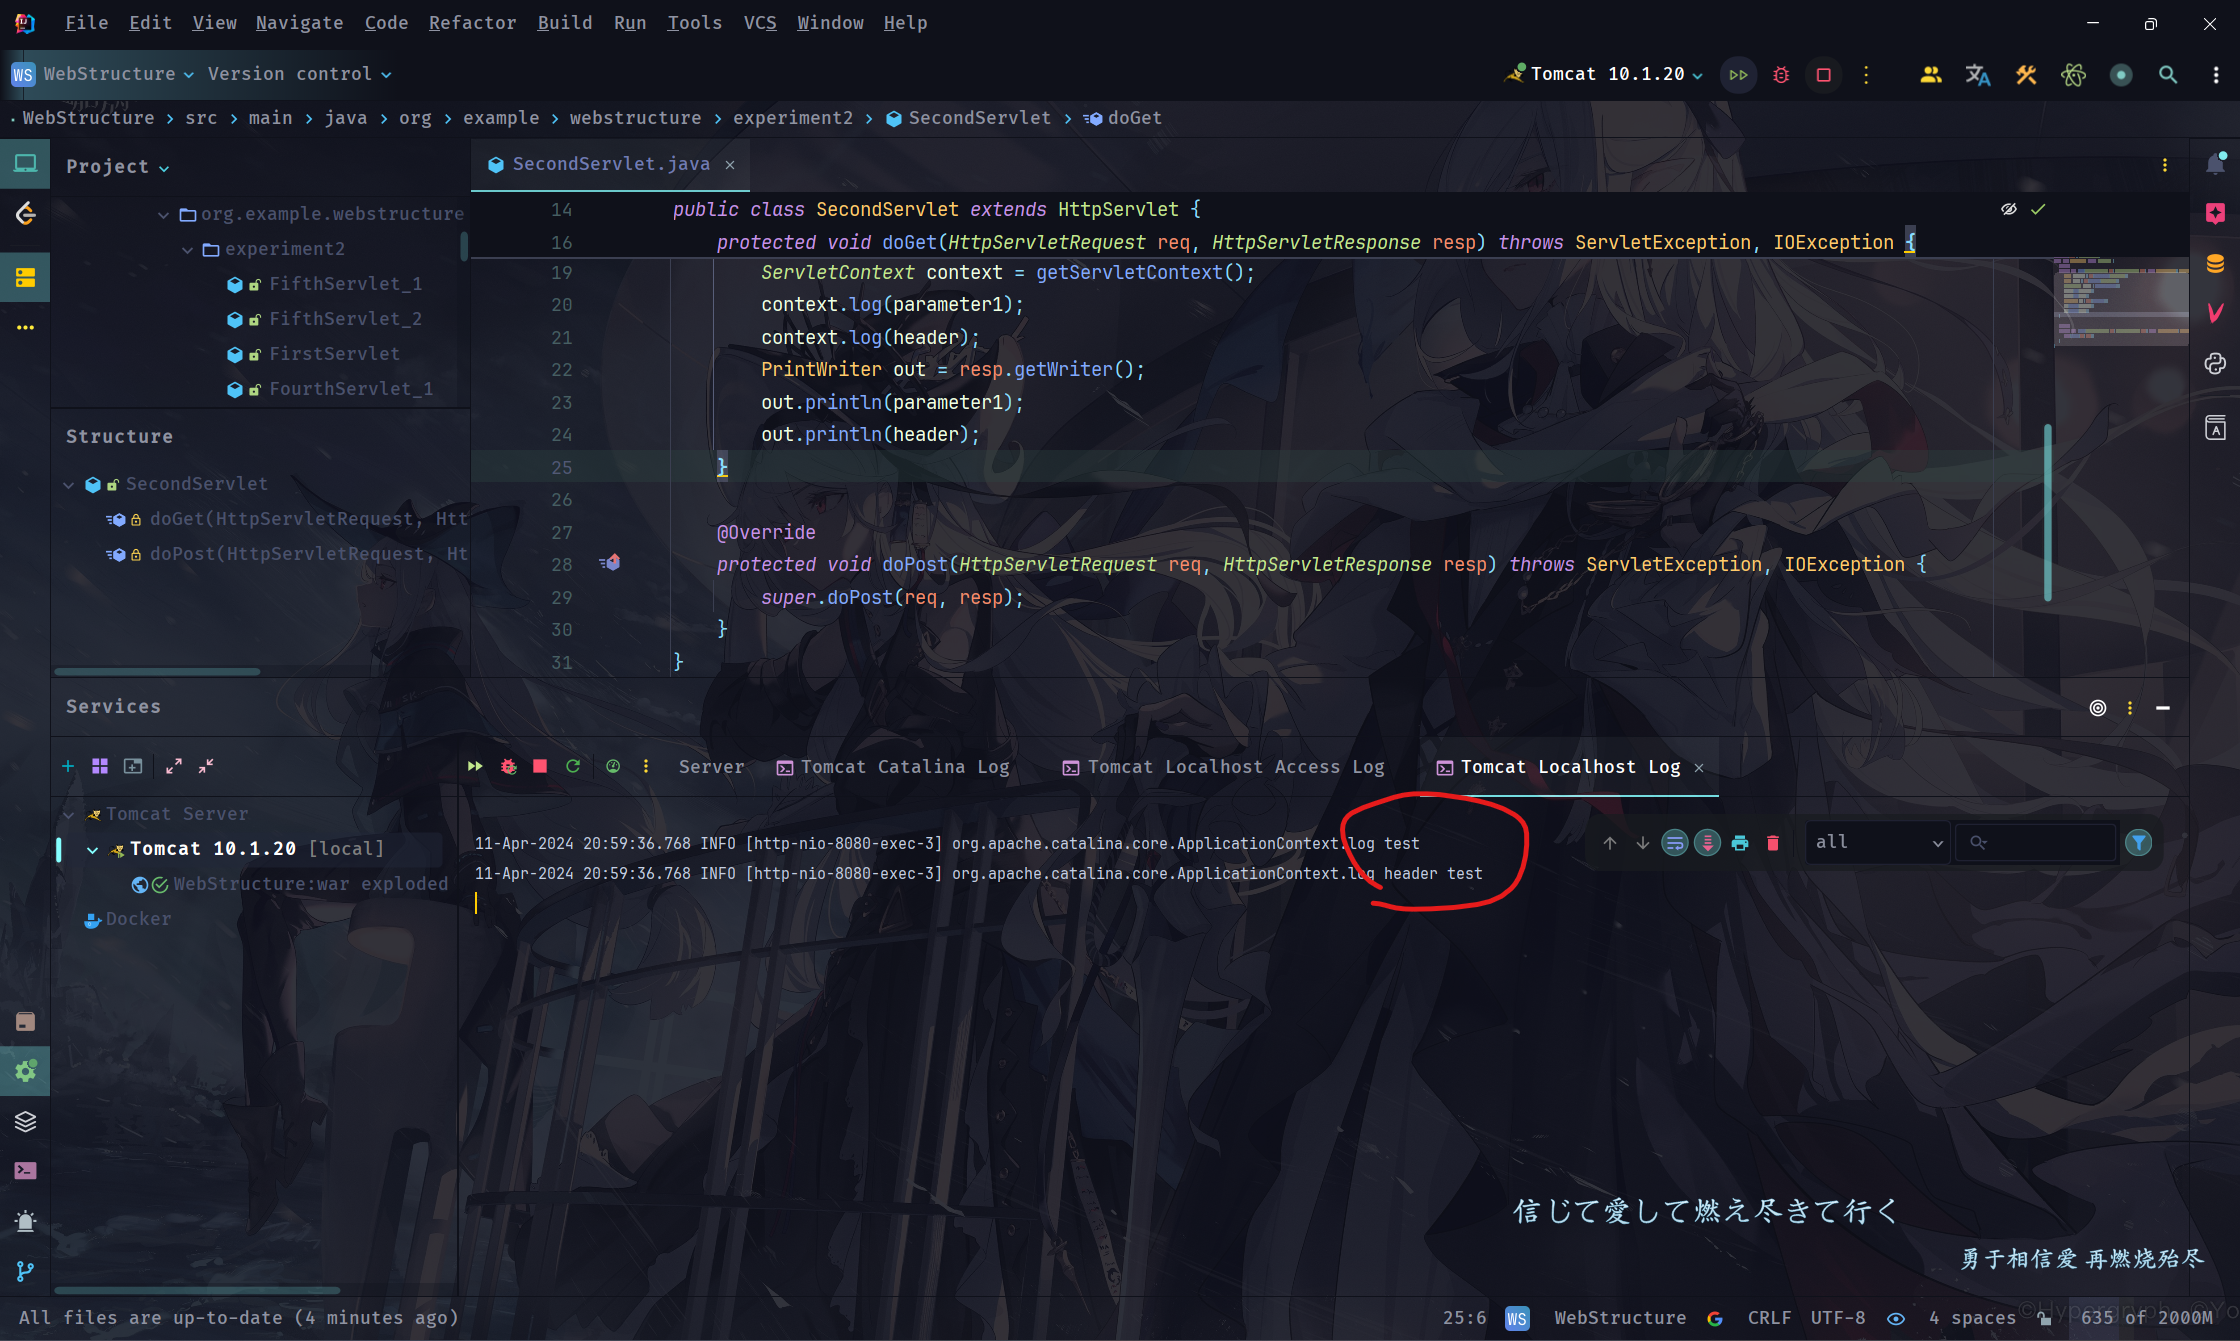
Task: Click SecondServlet breadcrumb
Action: 968,118
